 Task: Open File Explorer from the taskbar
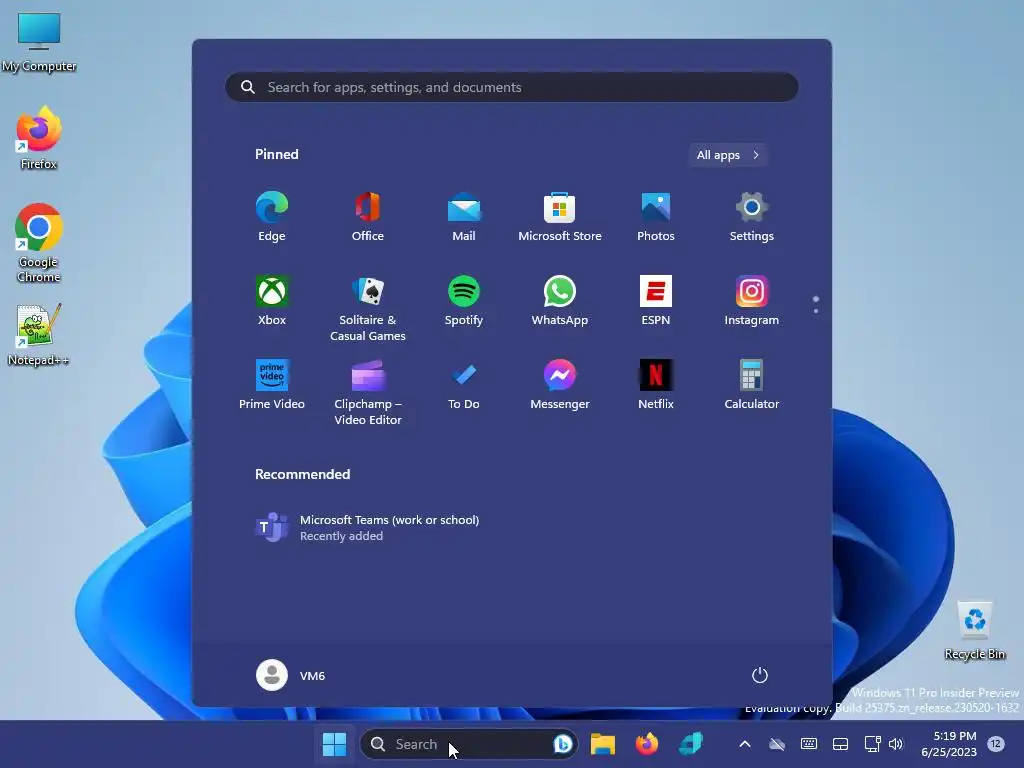[x=603, y=744]
